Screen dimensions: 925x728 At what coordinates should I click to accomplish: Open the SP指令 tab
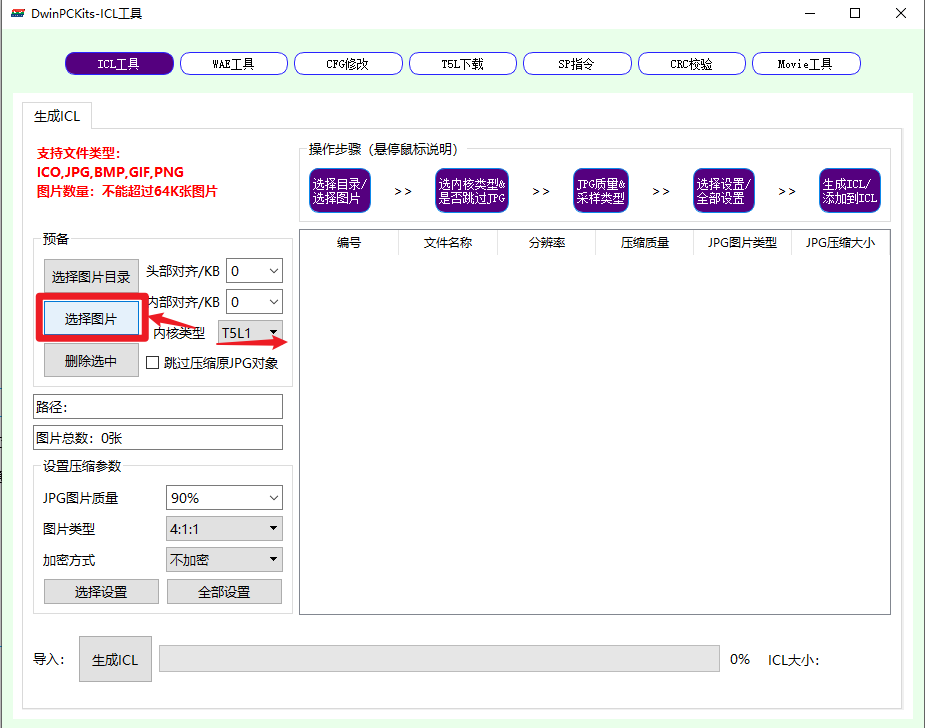click(x=577, y=64)
